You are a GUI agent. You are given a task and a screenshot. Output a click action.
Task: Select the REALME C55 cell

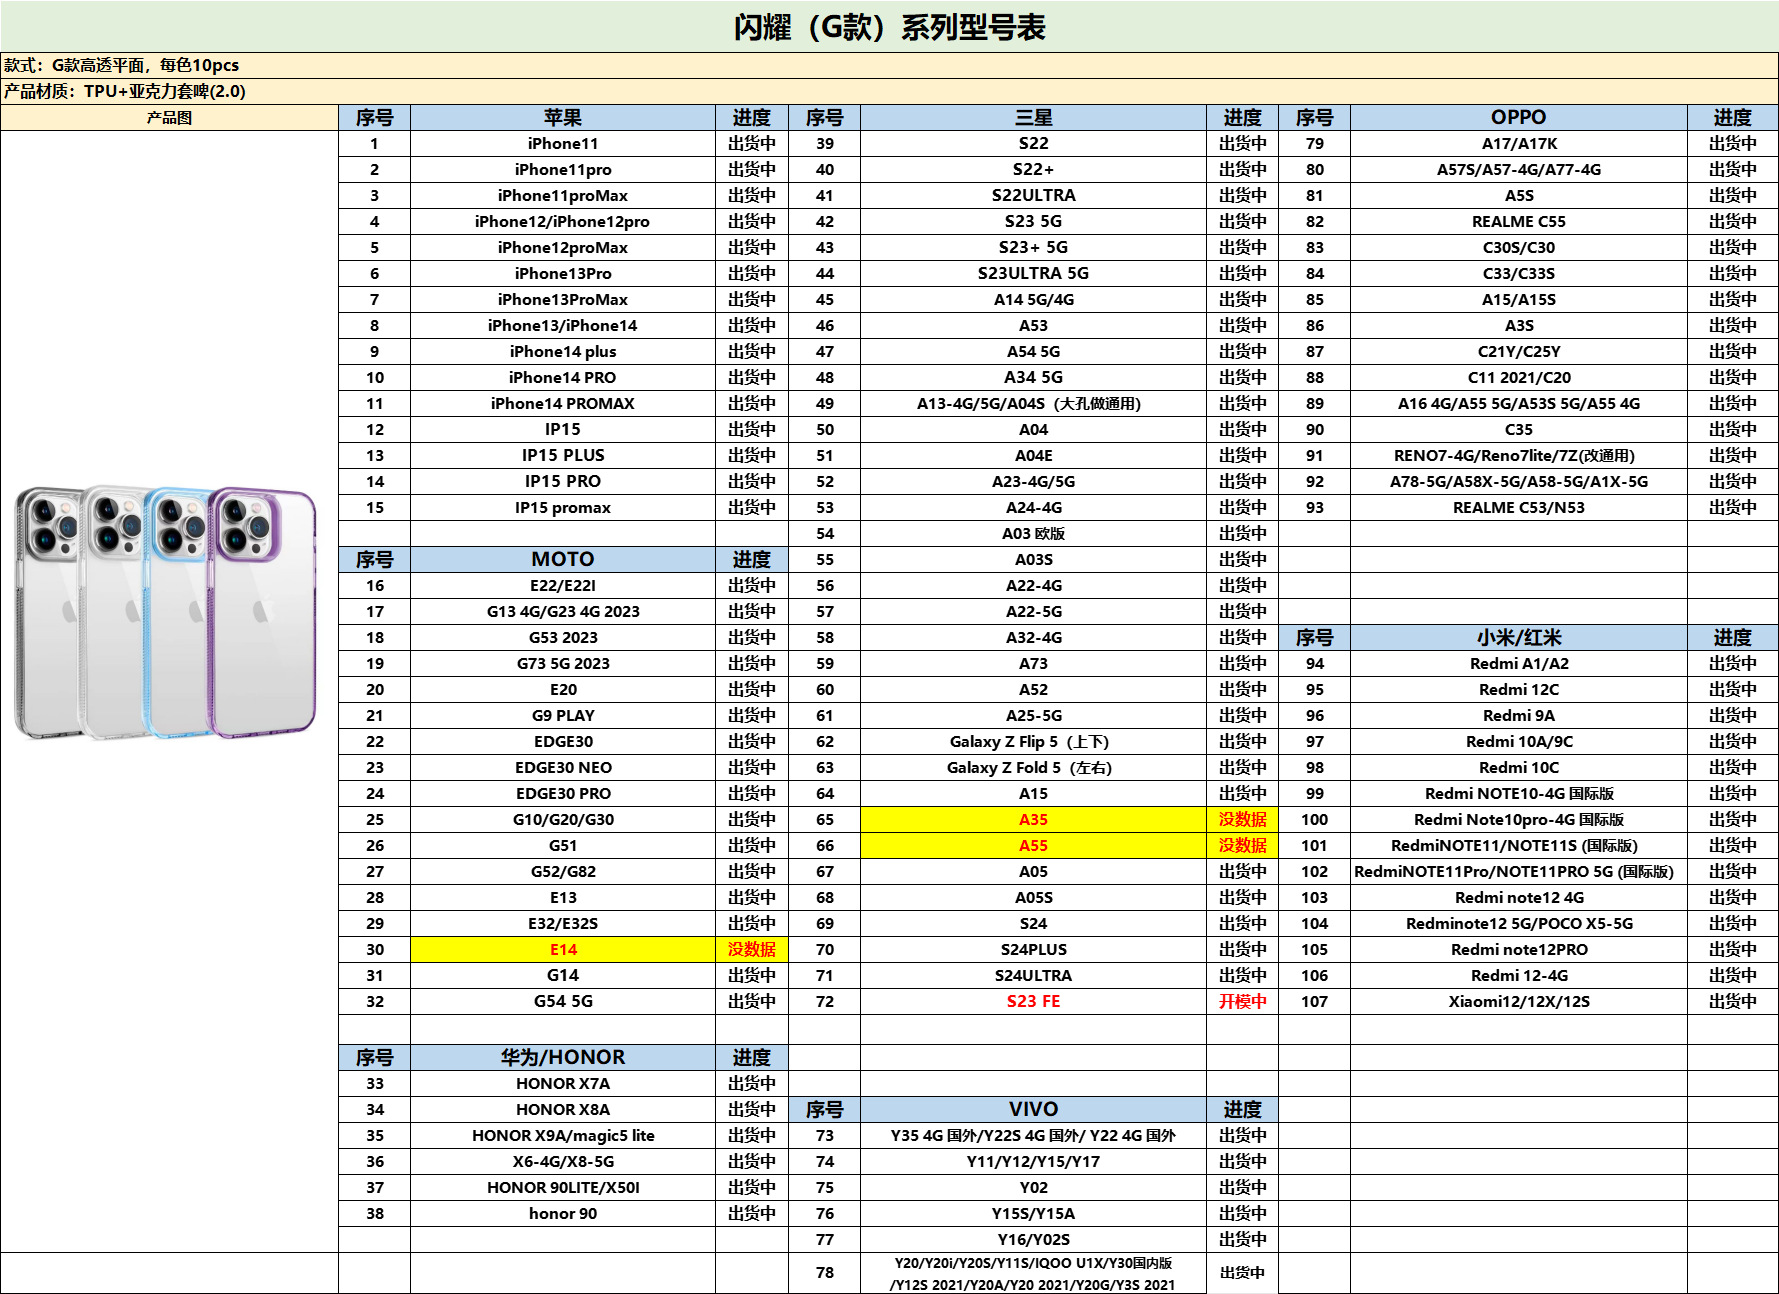[x=1519, y=222]
